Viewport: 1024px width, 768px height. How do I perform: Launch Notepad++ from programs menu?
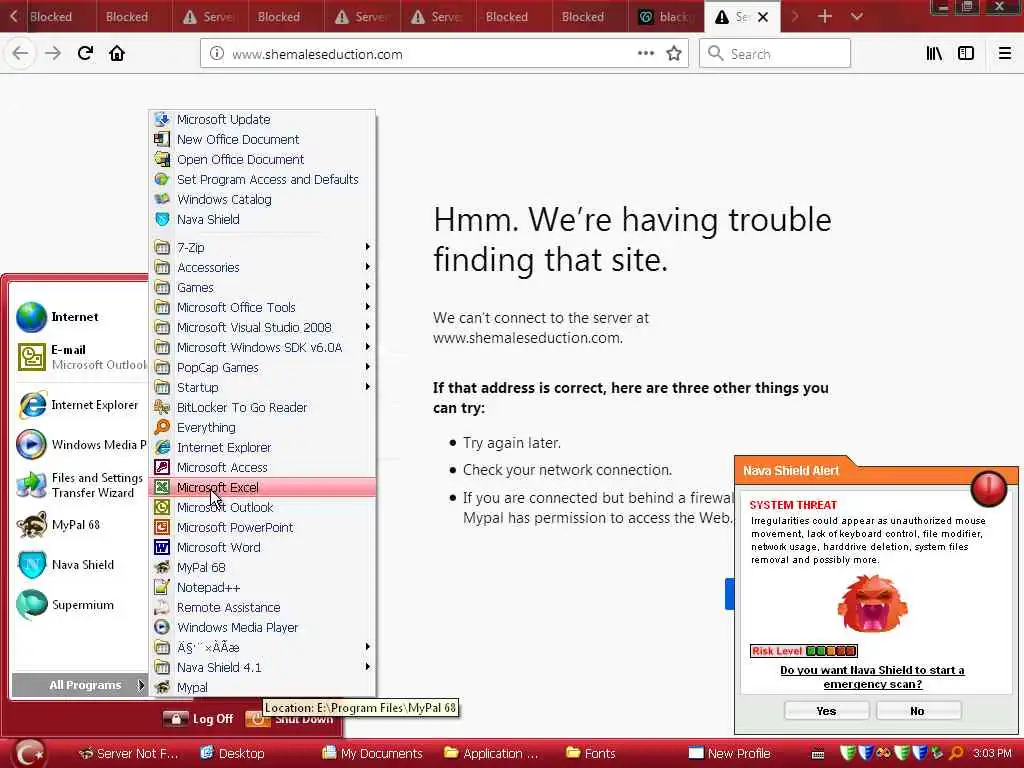(x=263, y=587)
